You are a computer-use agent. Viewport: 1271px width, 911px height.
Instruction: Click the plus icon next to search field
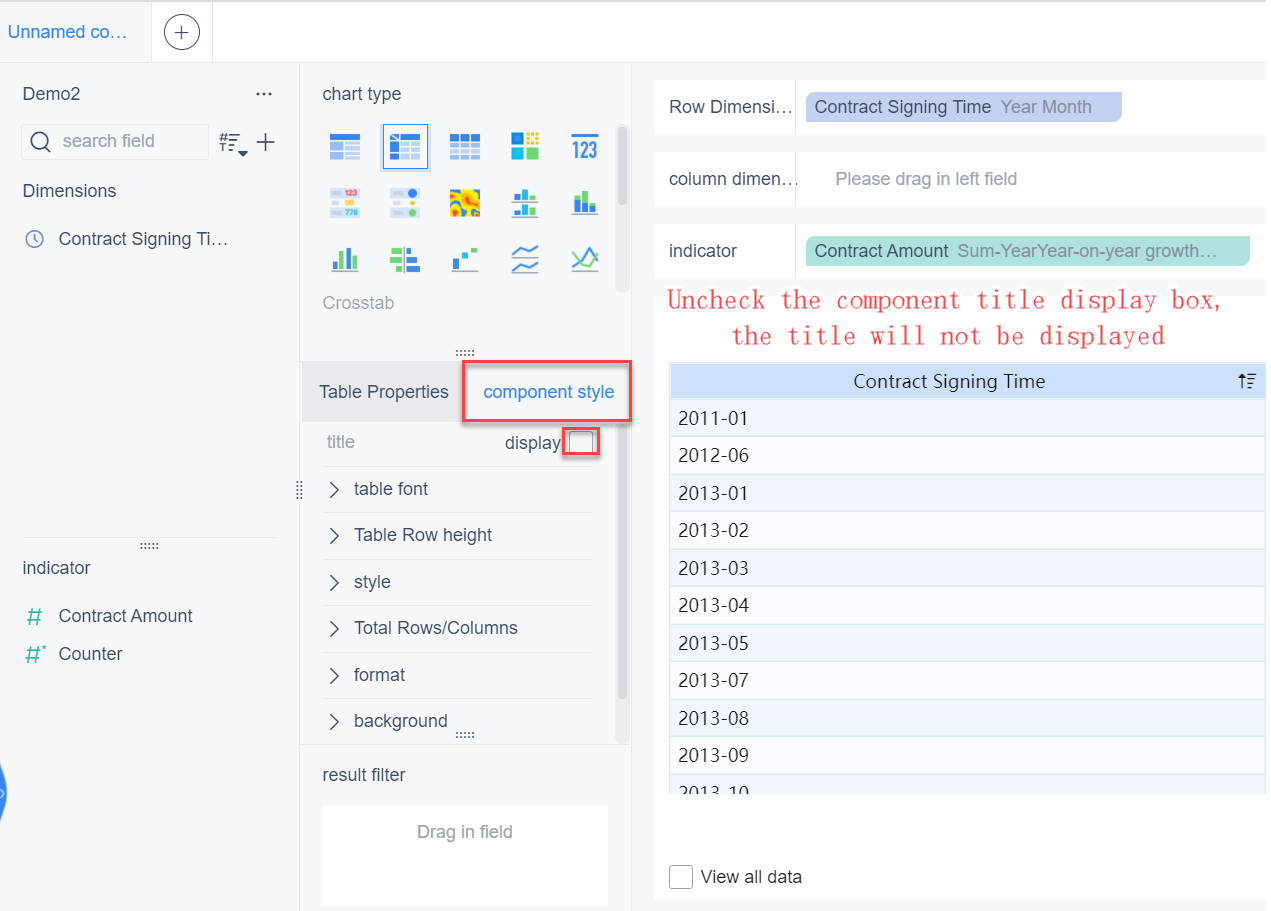pos(265,142)
